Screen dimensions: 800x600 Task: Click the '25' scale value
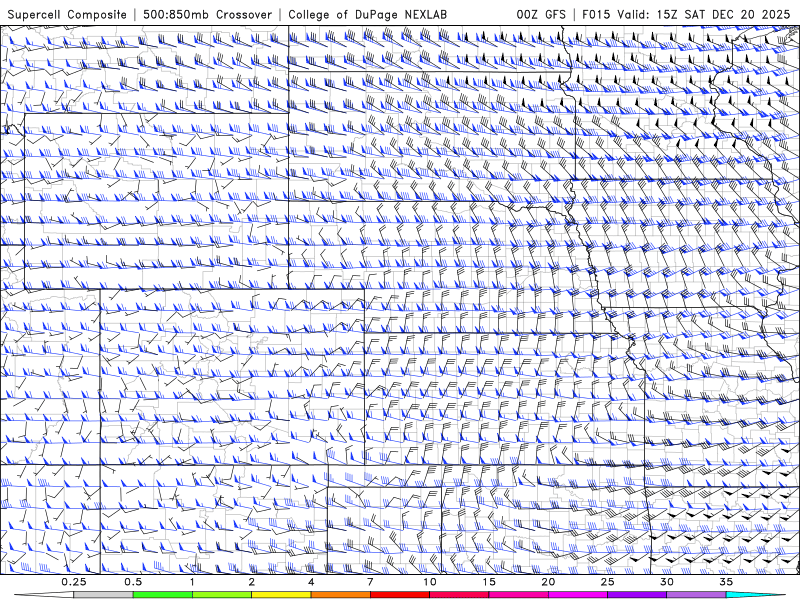point(608,582)
